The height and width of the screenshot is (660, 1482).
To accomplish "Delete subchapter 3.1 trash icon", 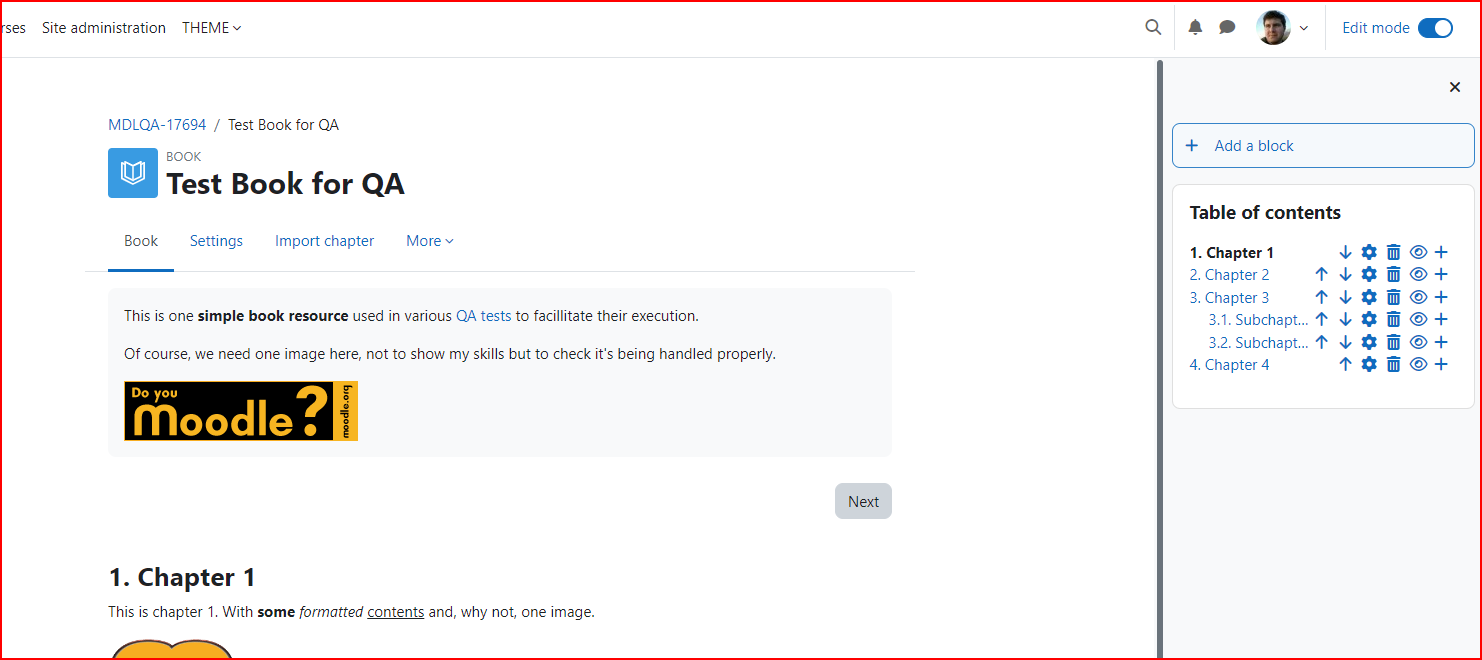I will click(x=1393, y=320).
